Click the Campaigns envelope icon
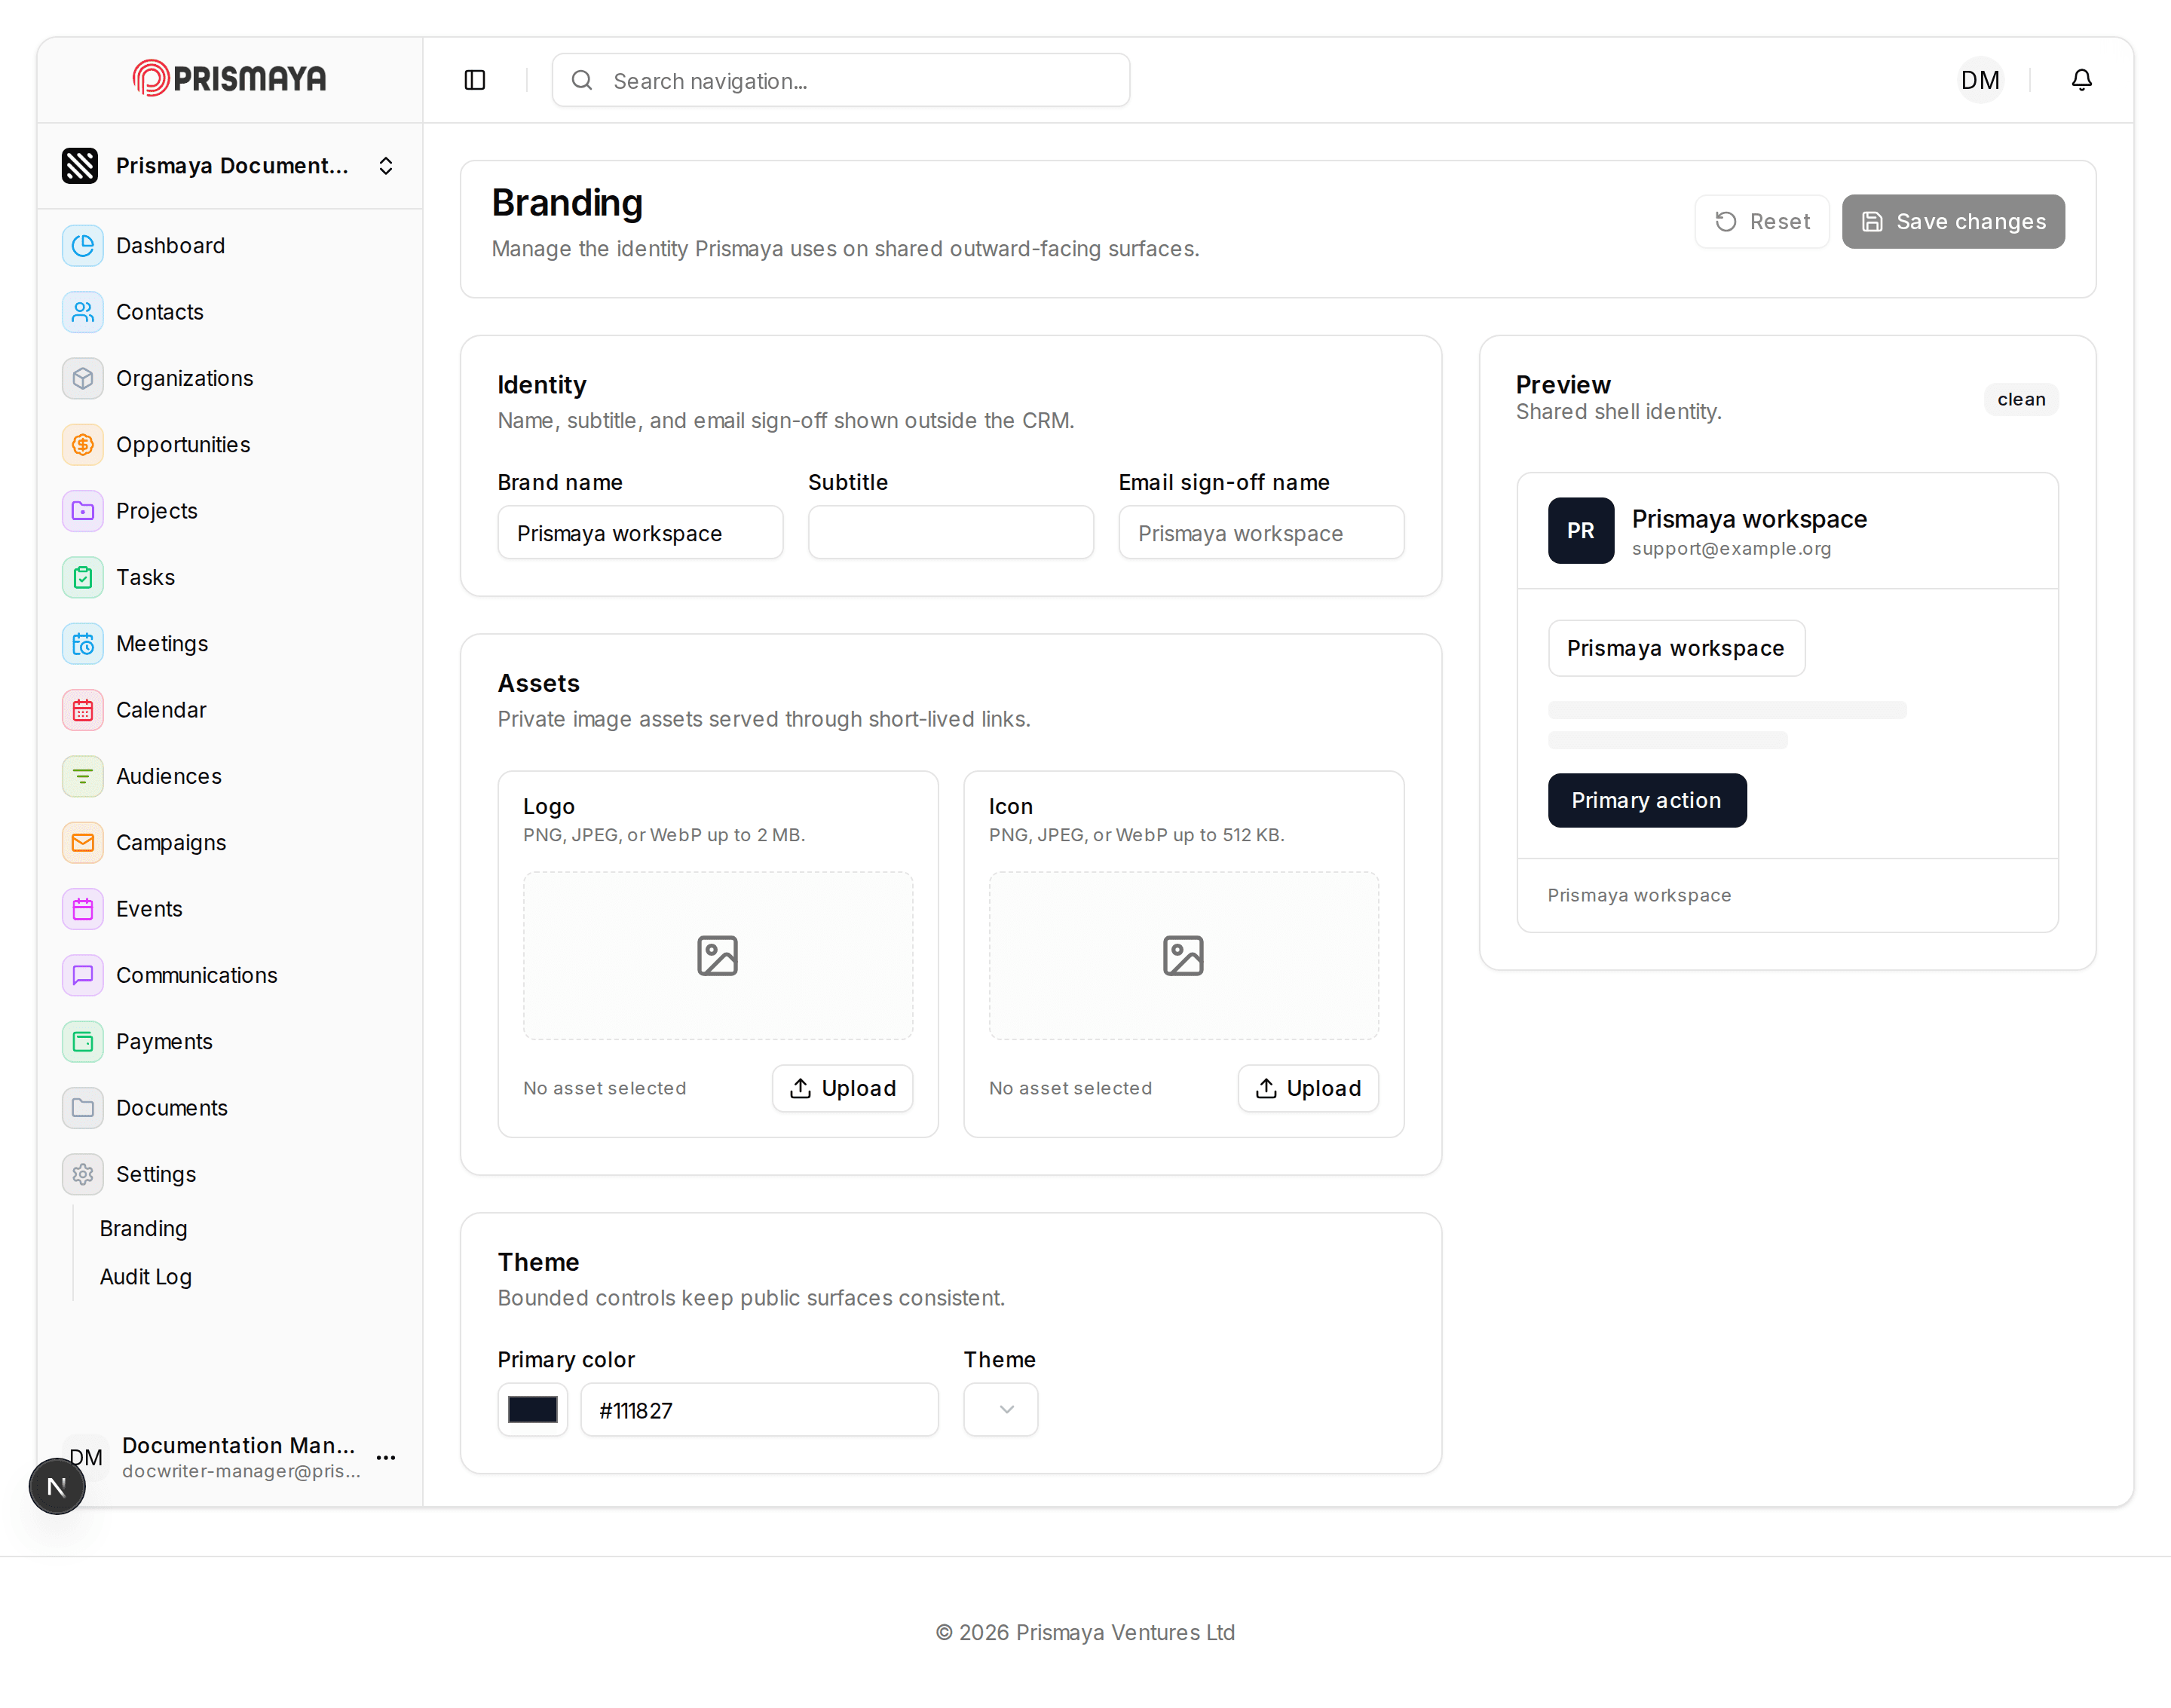Screen dimensions: 2171x1708 click(83, 843)
